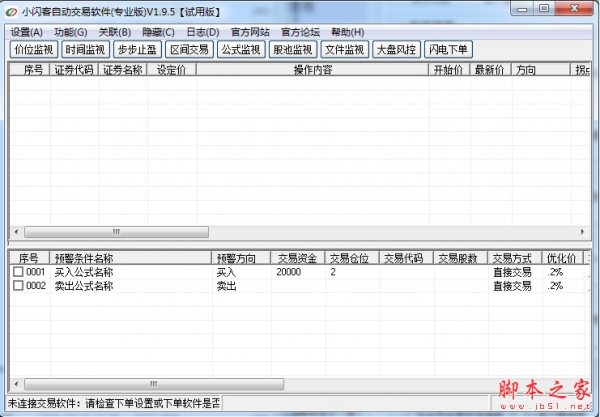Click the 开始价 column header
Screen dimensions: 600x417
(x=448, y=70)
